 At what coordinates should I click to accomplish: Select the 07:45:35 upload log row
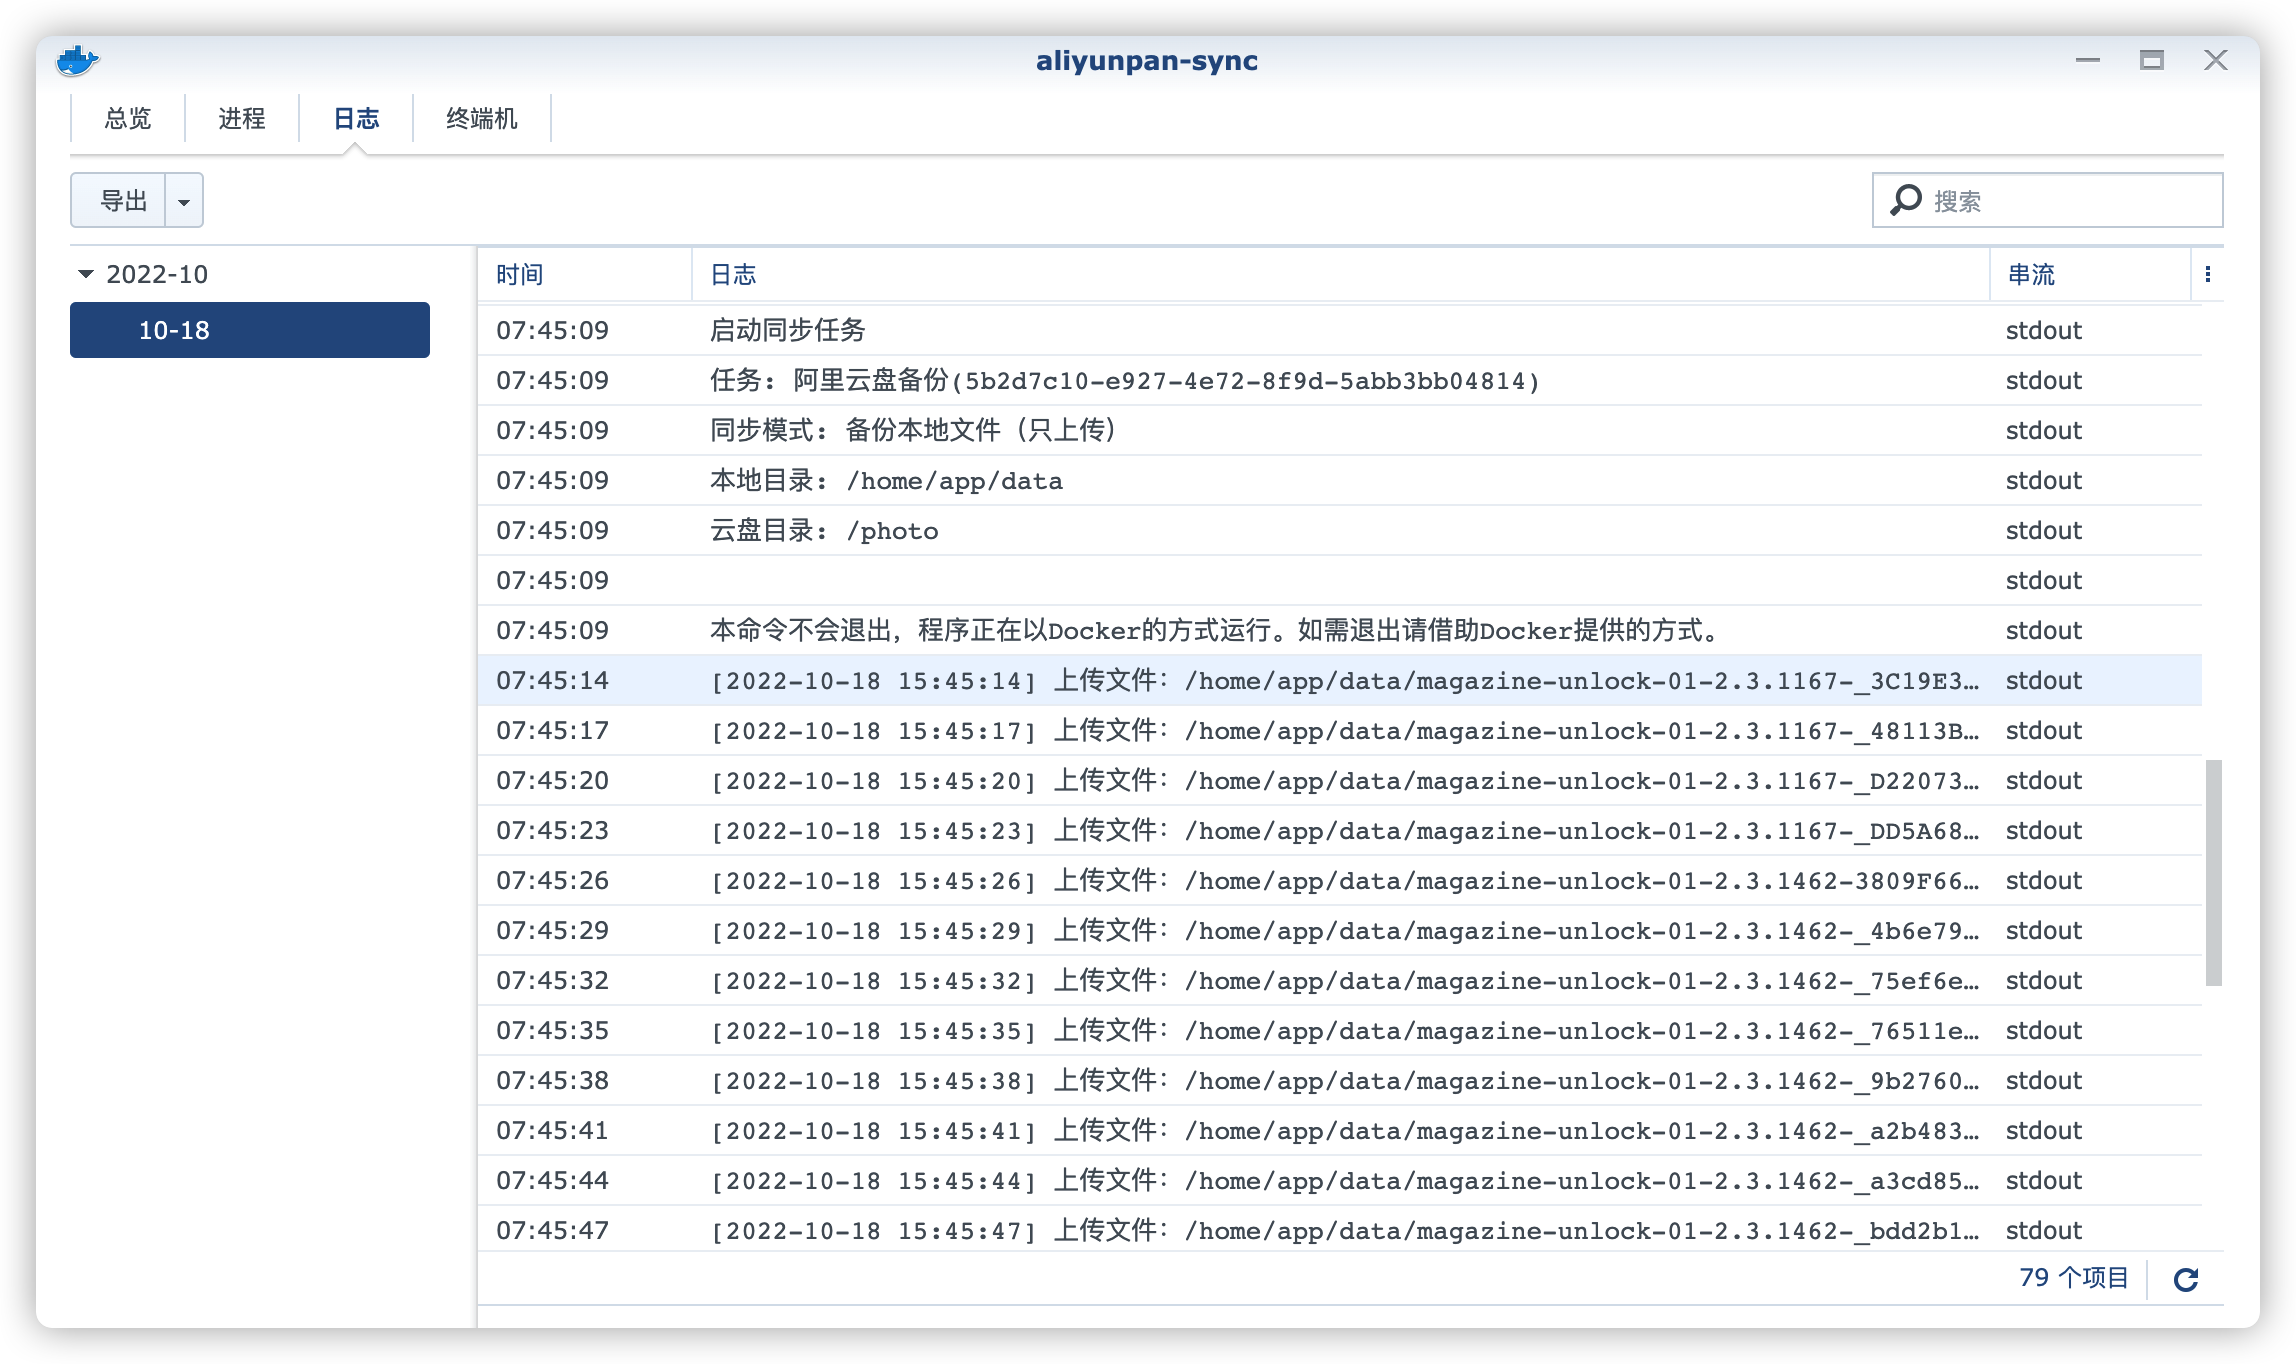tap(1340, 1030)
